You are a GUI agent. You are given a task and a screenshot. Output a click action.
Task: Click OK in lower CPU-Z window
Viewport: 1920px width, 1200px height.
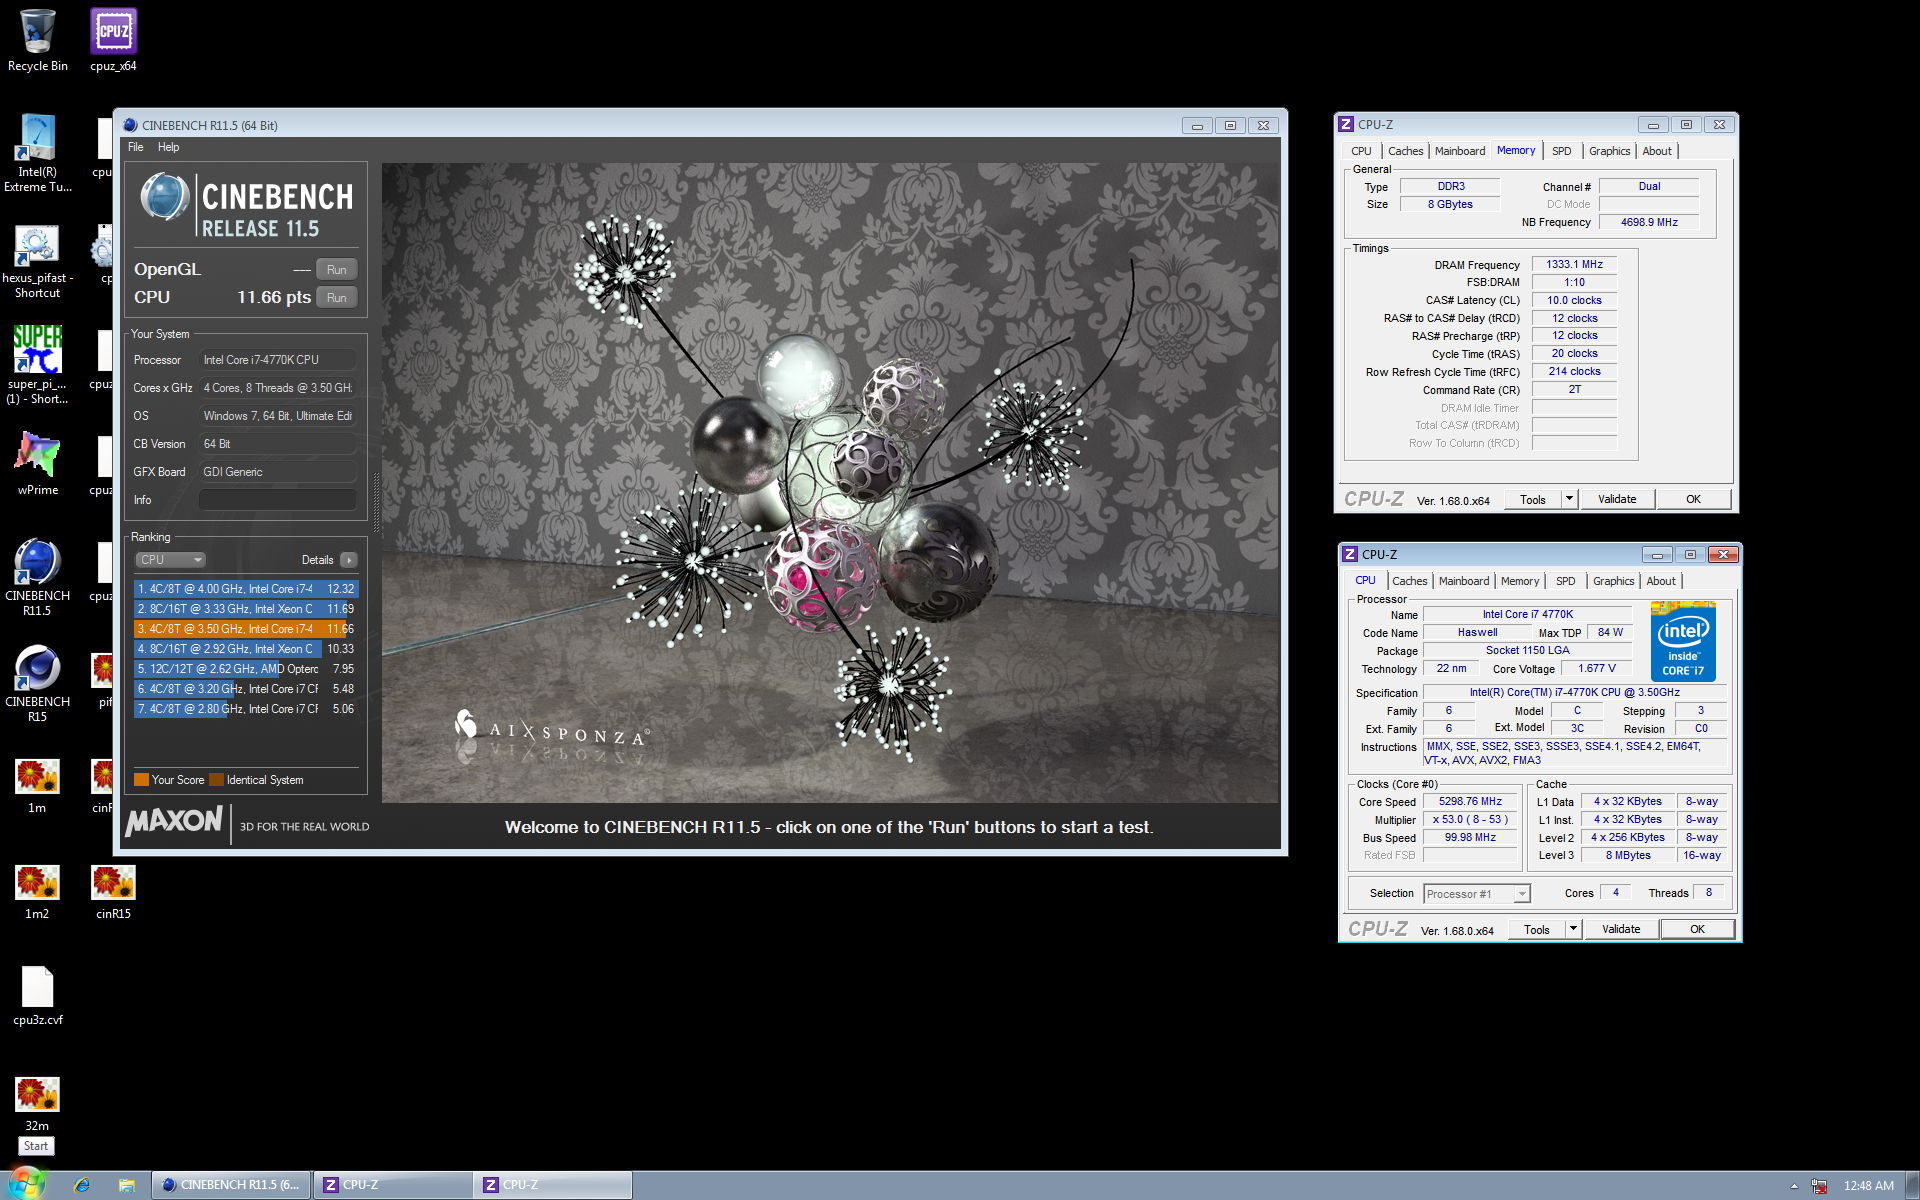pos(1697,930)
